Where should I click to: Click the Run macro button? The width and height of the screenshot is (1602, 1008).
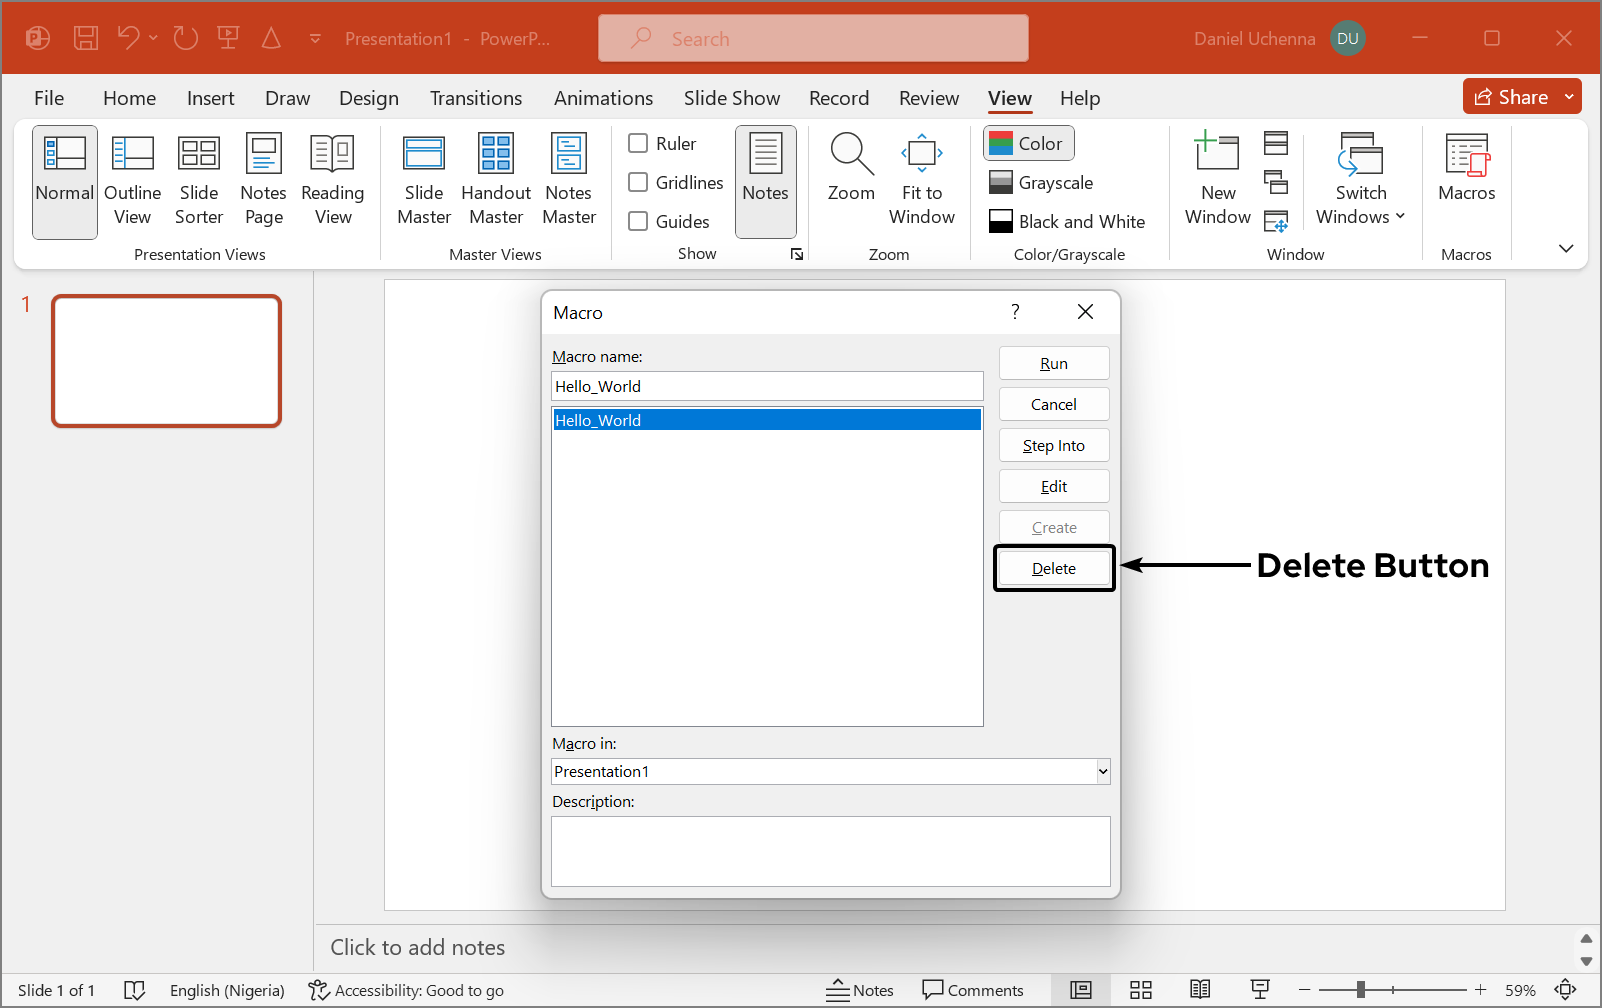point(1053,363)
